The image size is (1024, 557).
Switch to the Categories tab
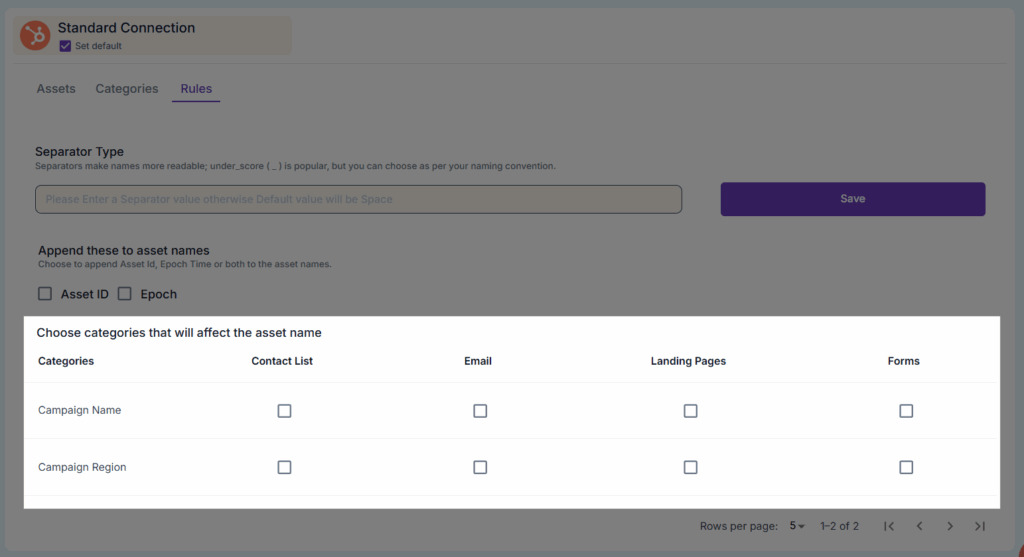tap(127, 89)
